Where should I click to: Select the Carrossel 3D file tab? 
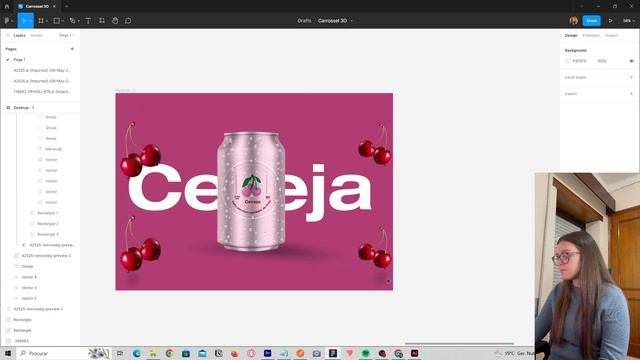[37, 7]
